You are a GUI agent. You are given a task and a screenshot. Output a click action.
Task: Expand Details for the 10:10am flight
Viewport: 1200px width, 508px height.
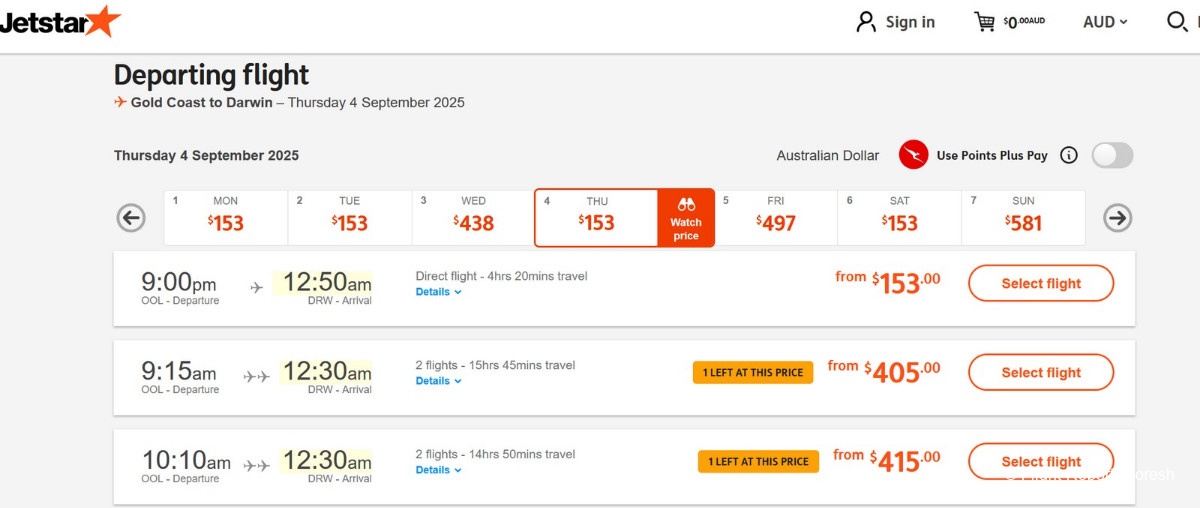point(438,470)
